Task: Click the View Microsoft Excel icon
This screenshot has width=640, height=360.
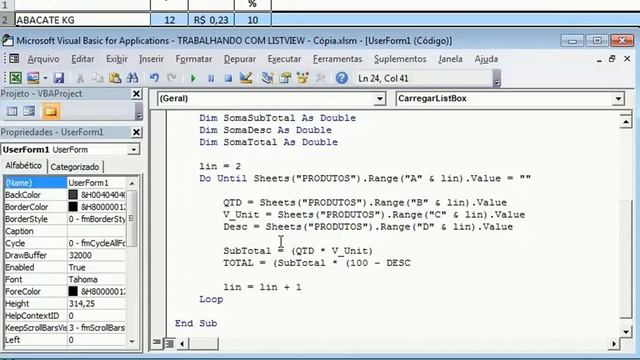Action: (x=16, y=78)
